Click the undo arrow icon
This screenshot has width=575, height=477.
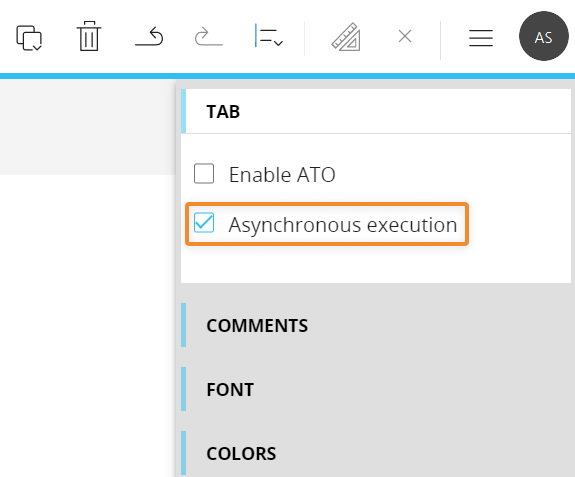coord(149,36)
